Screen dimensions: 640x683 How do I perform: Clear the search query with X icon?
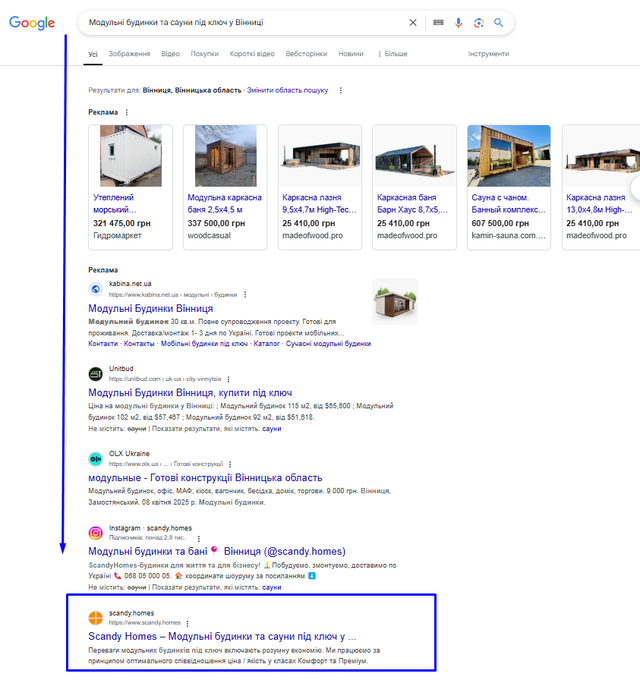click(413, 23)
